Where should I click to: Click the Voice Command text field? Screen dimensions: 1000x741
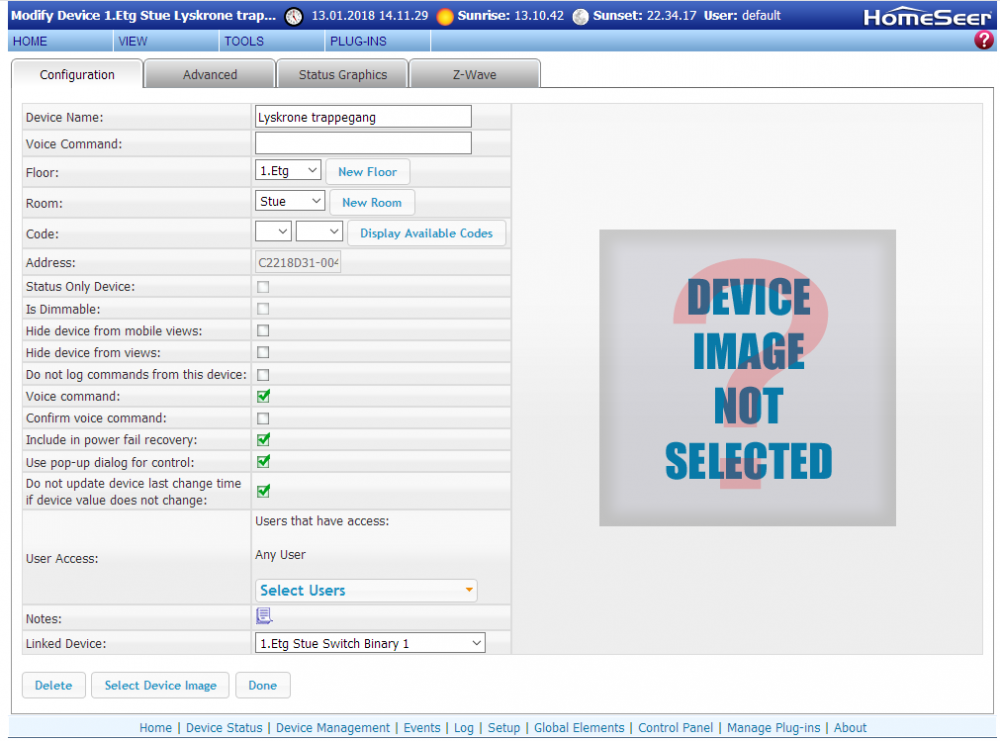[363, 143]
